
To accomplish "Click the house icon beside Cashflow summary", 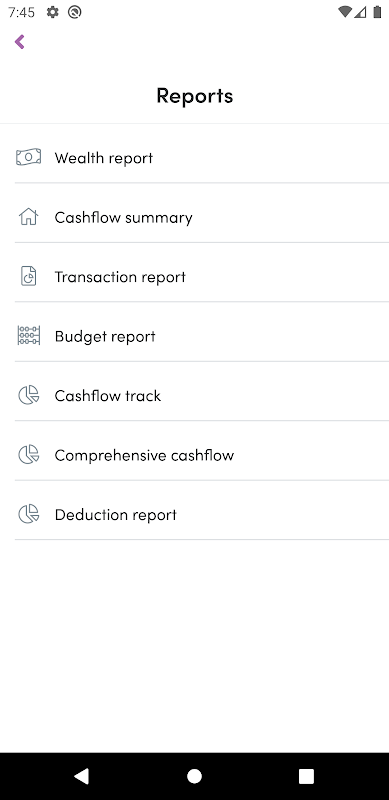I will (x=29, y=217).
